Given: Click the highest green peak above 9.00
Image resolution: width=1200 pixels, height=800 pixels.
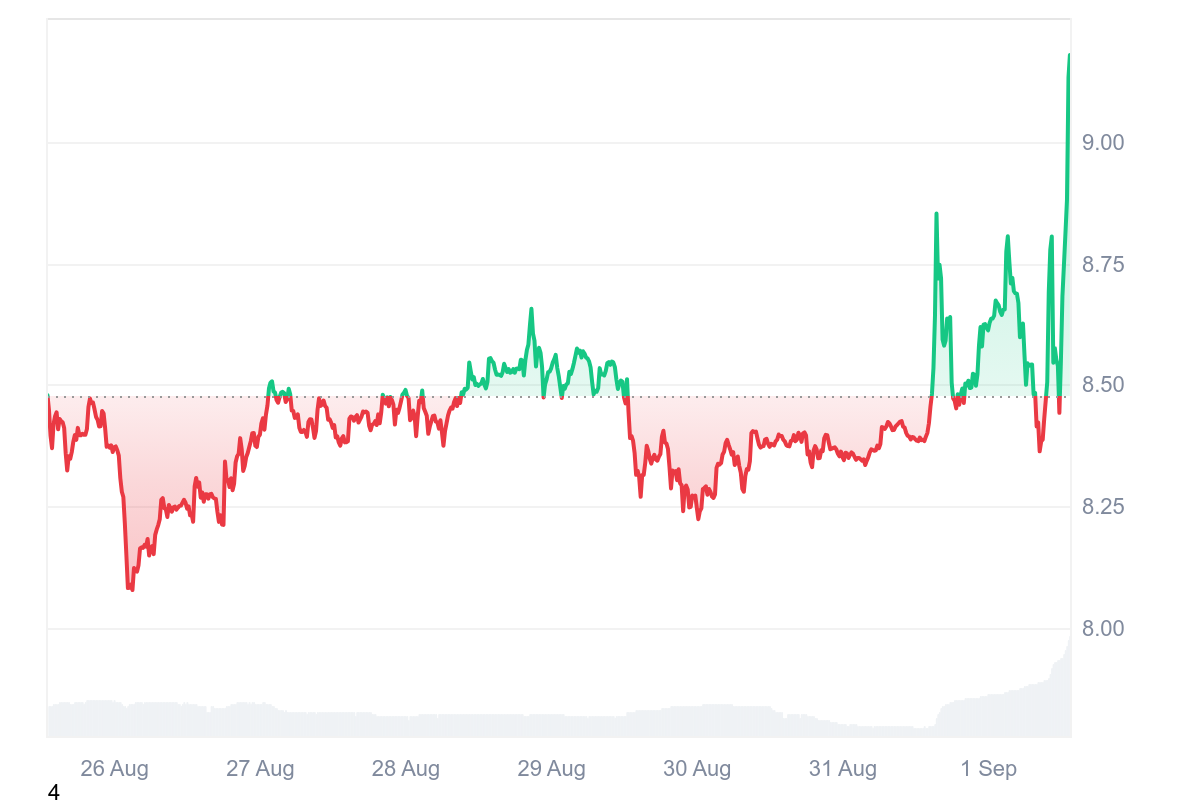Looking at the screenshot, I should [x=1068, y=57].
